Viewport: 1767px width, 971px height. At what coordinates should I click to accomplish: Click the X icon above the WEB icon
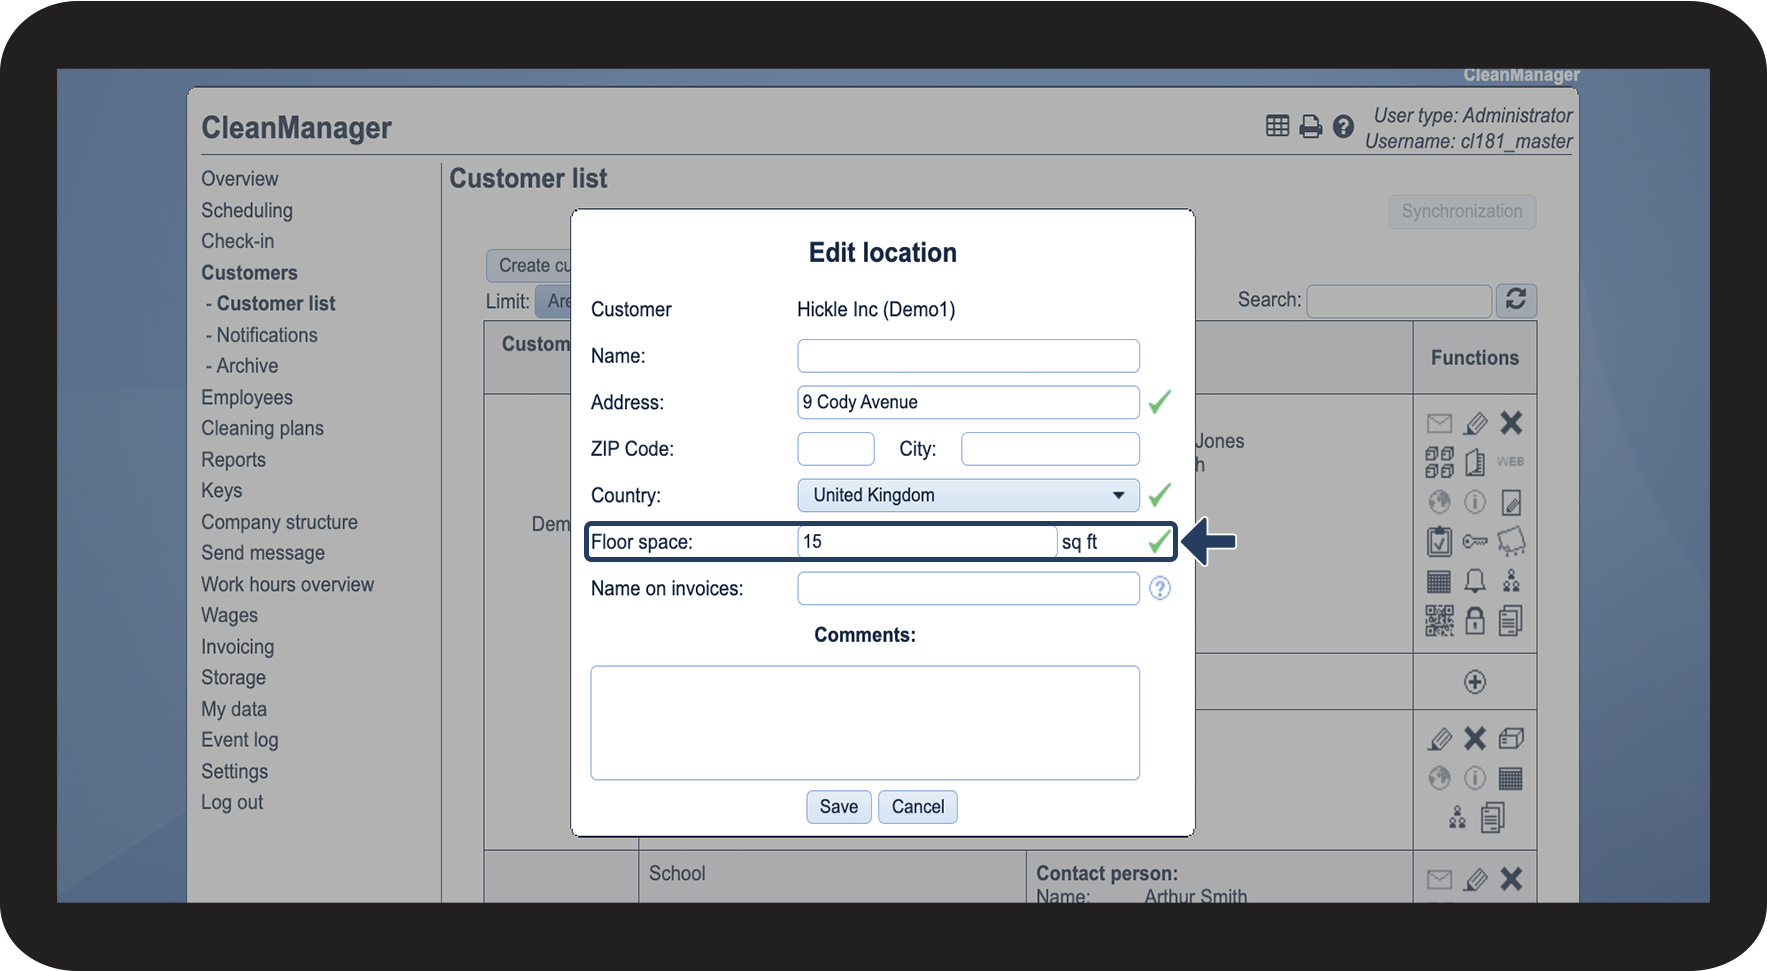[1511, 423]
